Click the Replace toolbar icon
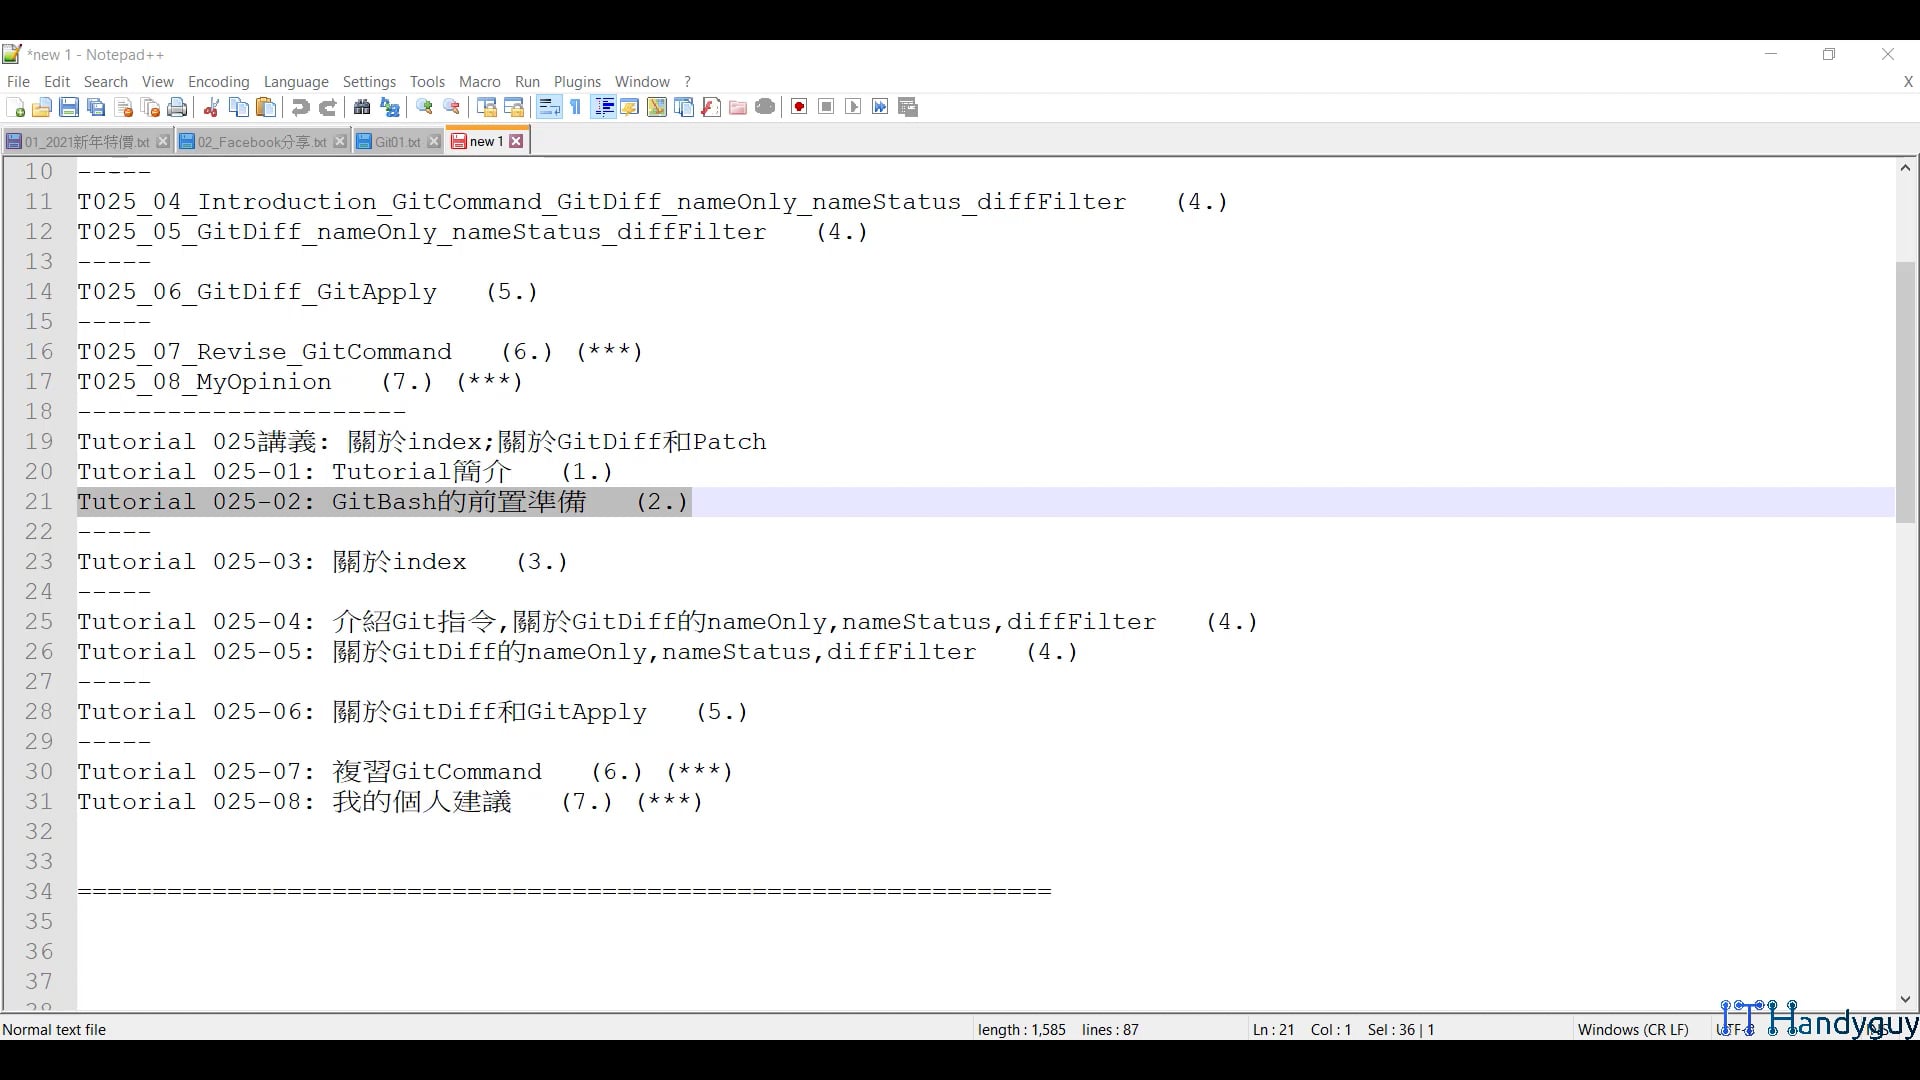 pos(389,107)
